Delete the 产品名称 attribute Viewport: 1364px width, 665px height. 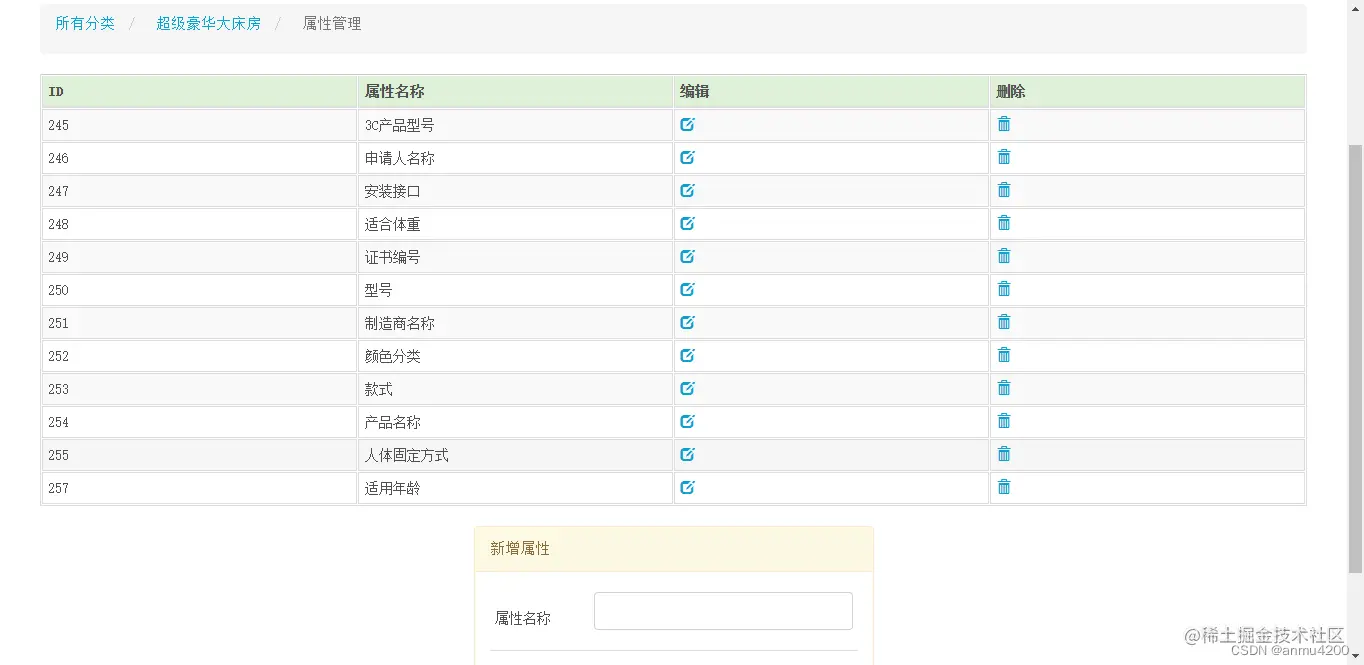[x=1004, y=421]
